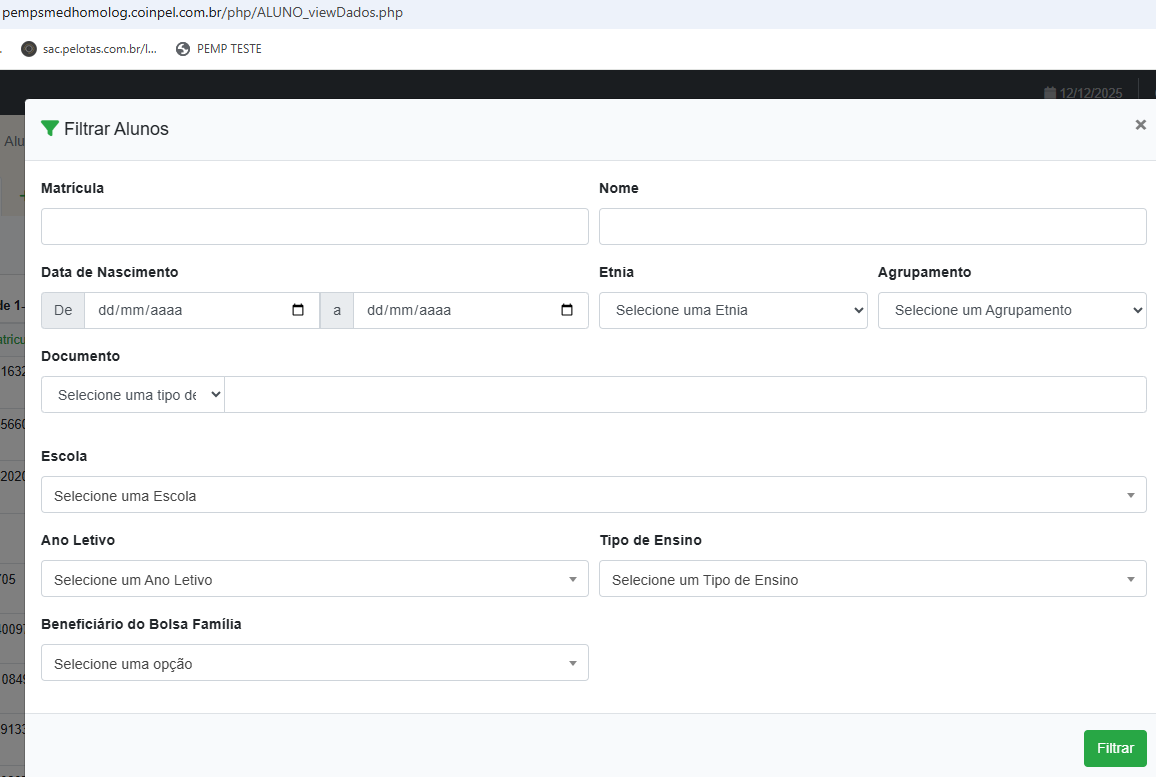Open the Tipo de Ensino dropdown

(872, 579)
